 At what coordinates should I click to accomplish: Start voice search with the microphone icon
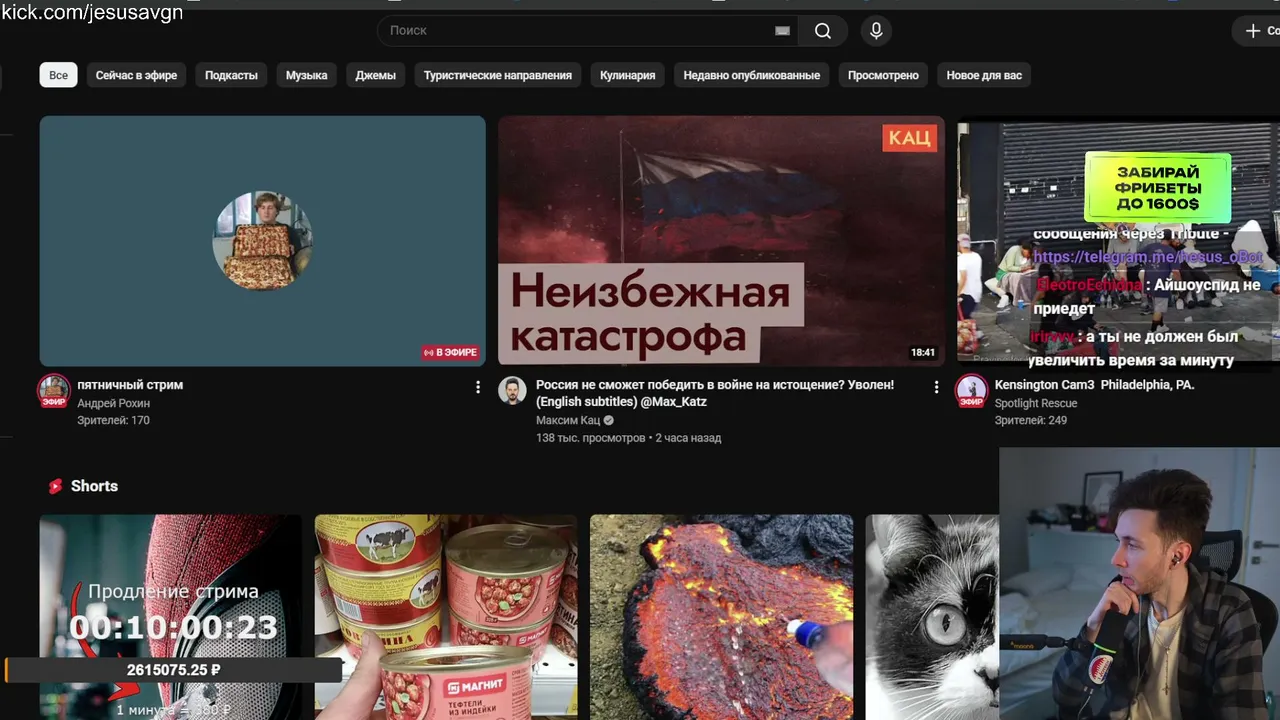[876, 31]
